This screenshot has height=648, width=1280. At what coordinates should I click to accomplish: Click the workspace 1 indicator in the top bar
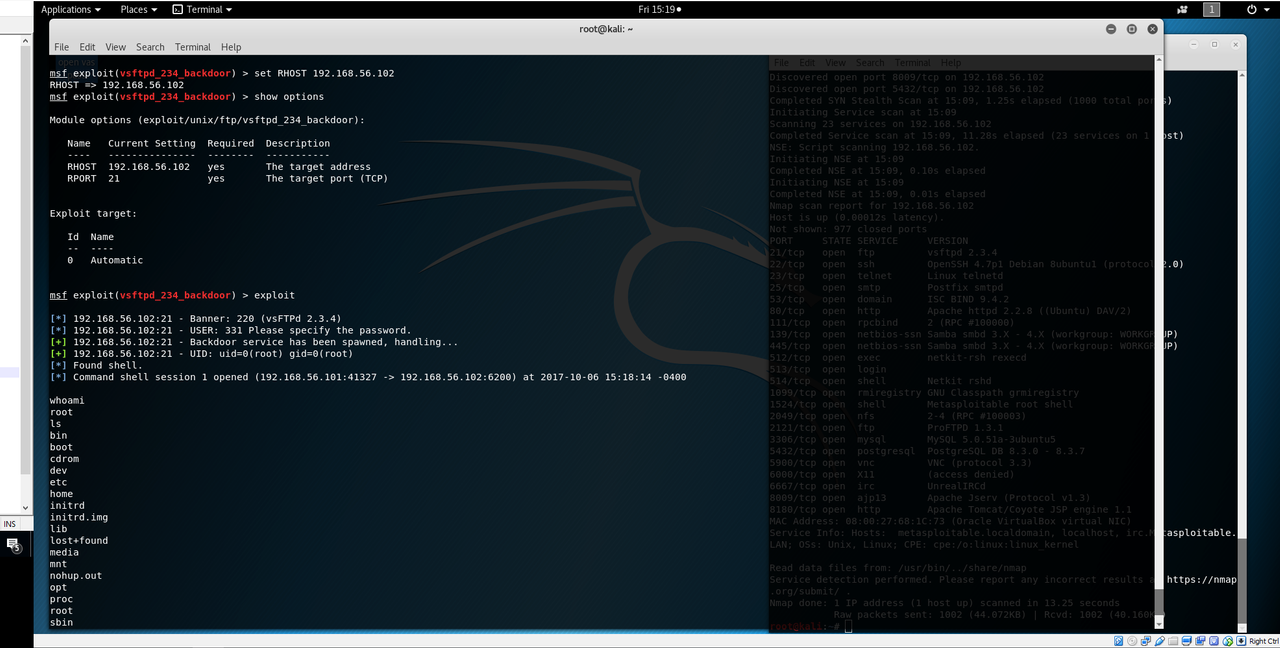[x=1211, y=9]
